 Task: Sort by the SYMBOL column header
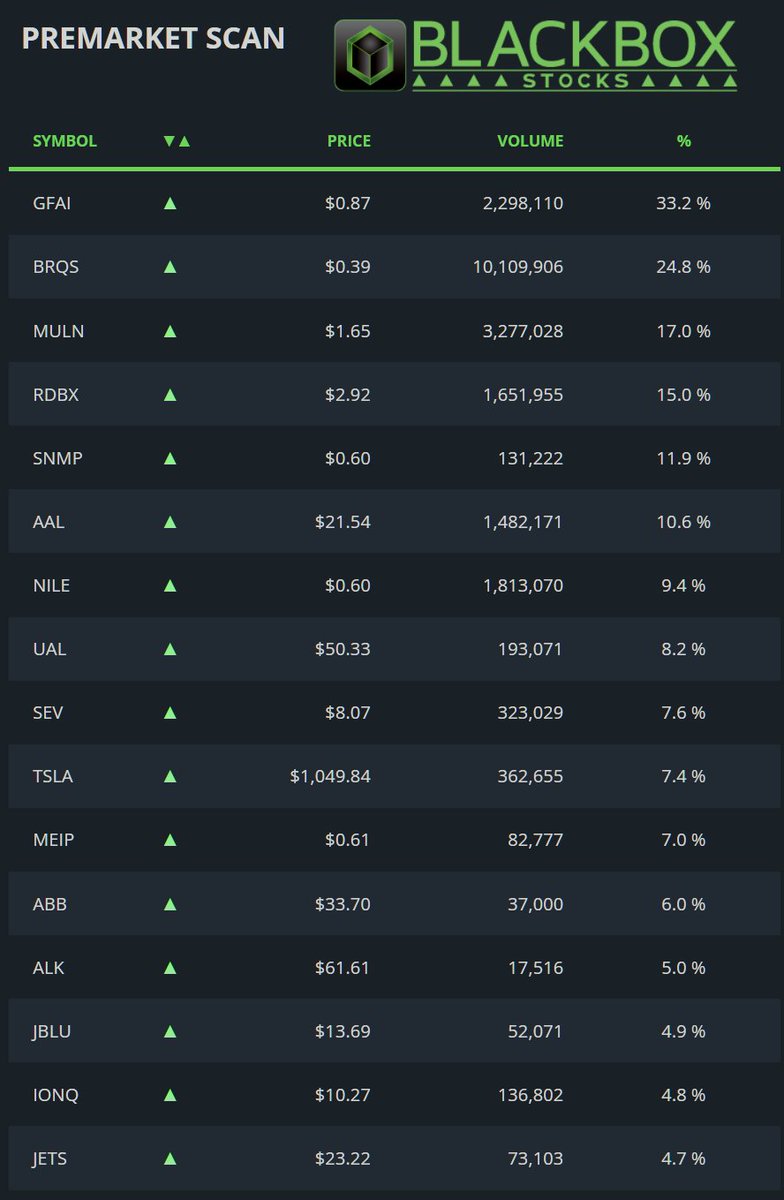[65, 141]
